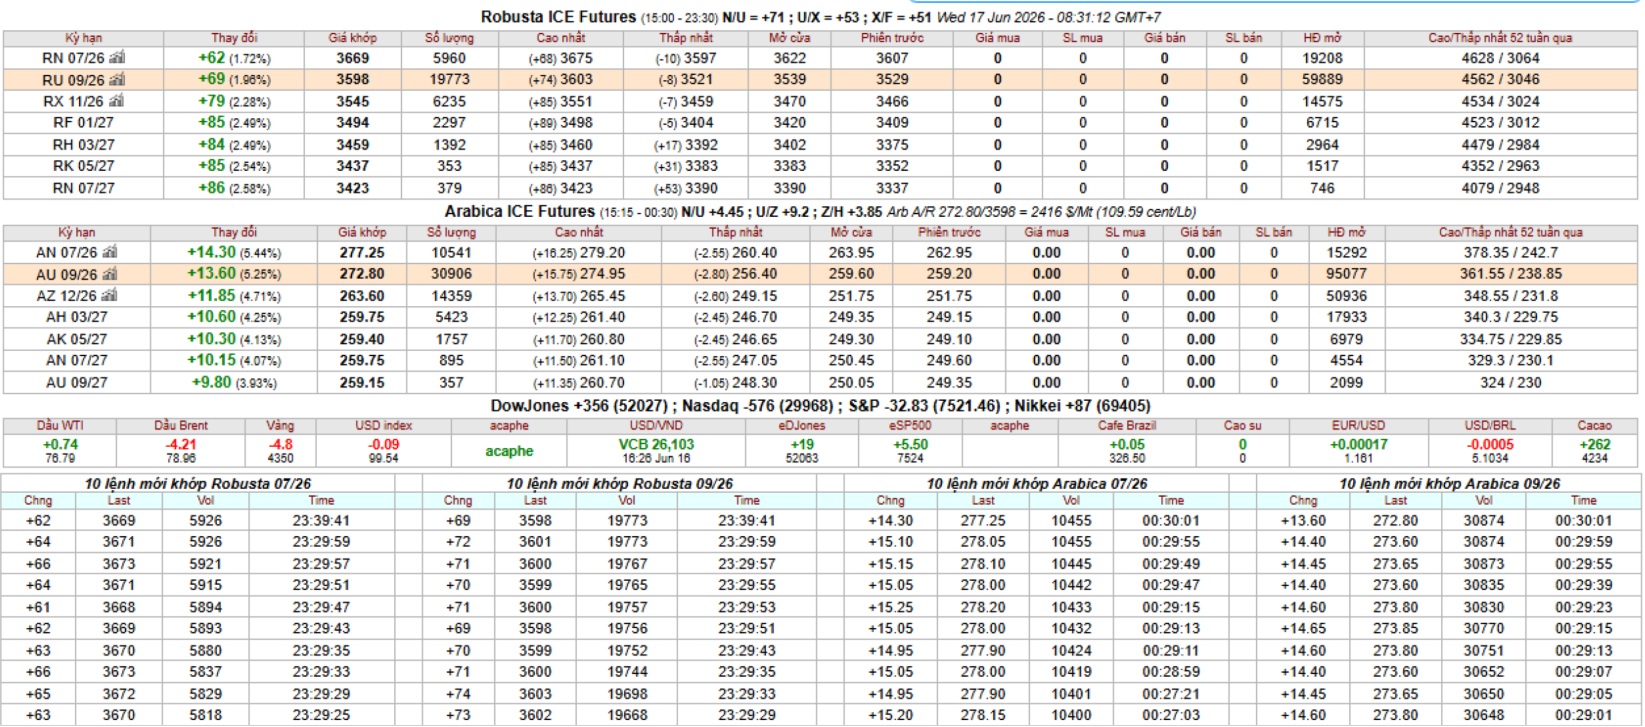Click the Cacao ticker cell

pos(1594,442)
